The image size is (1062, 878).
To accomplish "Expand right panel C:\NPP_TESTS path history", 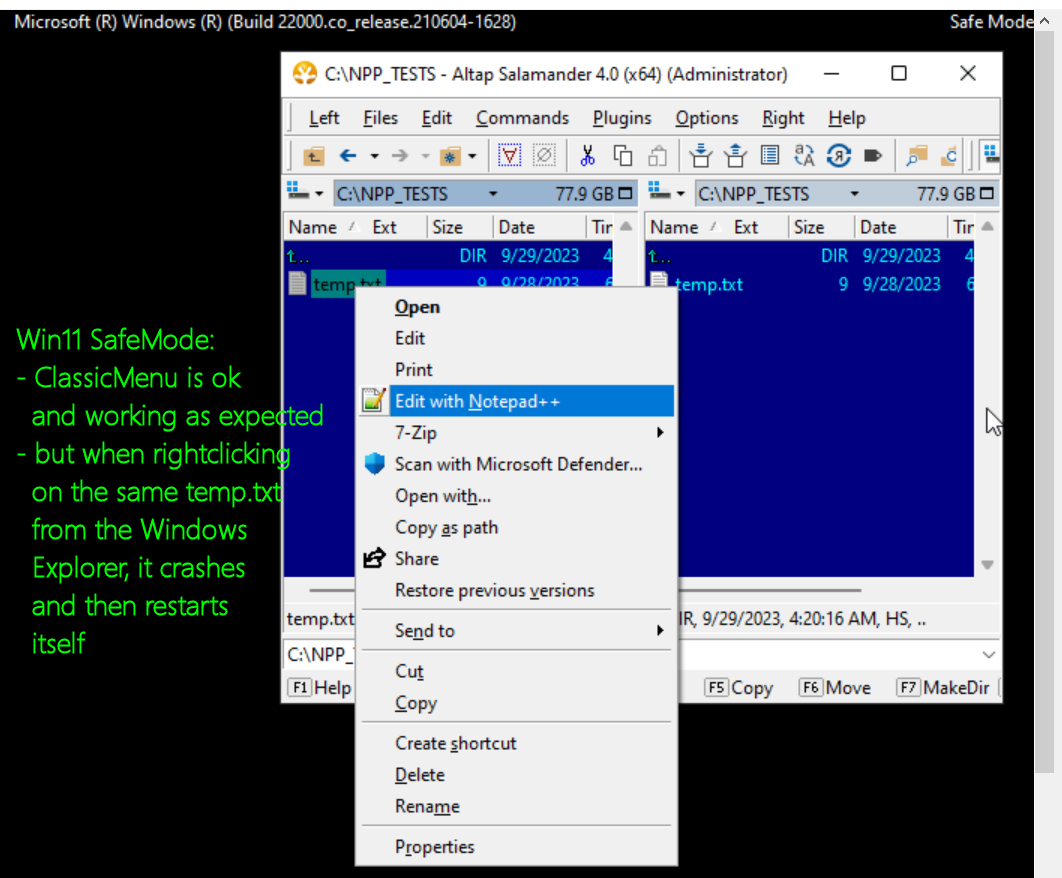I will [x=855, y=194].
